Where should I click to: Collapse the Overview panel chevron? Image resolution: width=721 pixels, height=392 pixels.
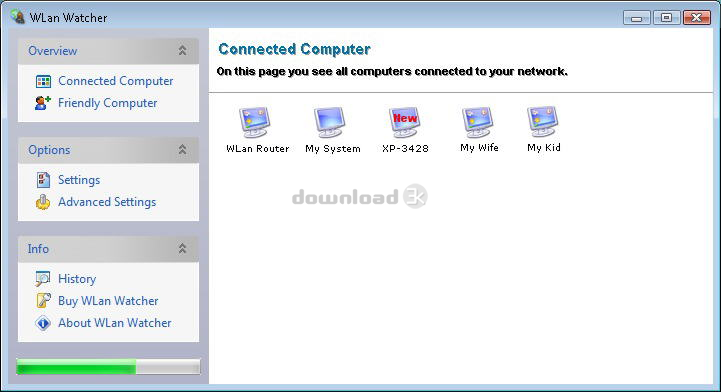pos(183,51)
